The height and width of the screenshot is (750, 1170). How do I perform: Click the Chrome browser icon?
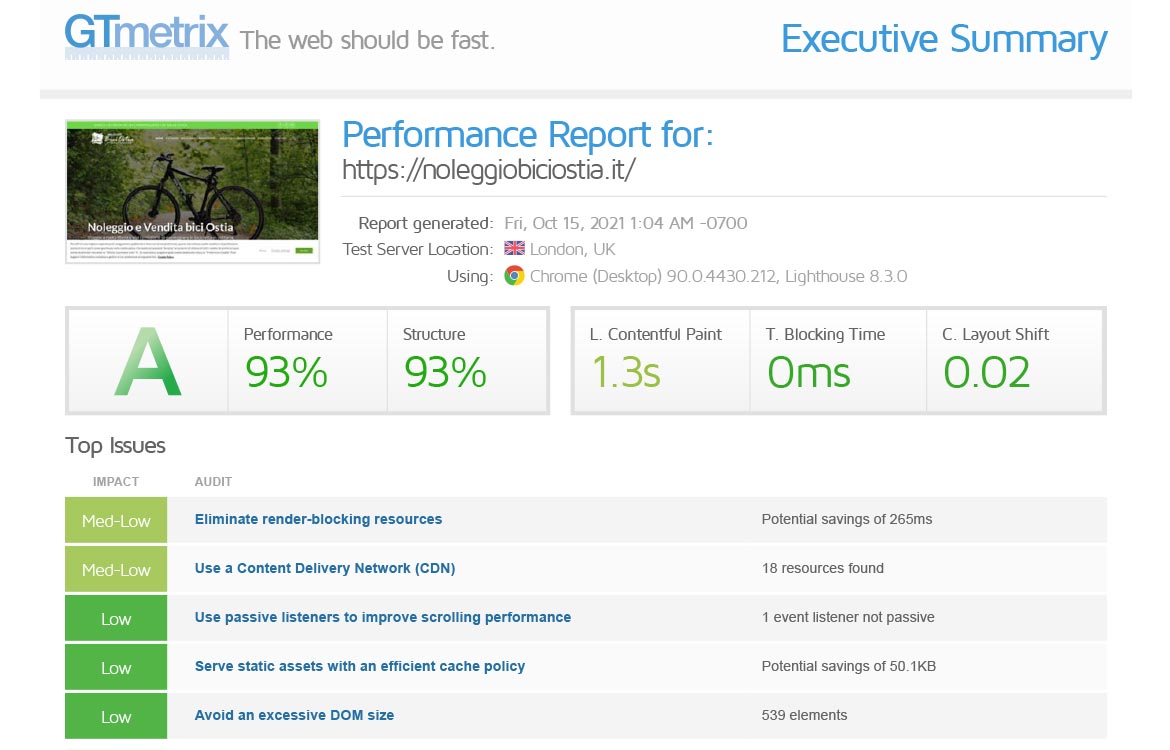click(x=513, y=275)
